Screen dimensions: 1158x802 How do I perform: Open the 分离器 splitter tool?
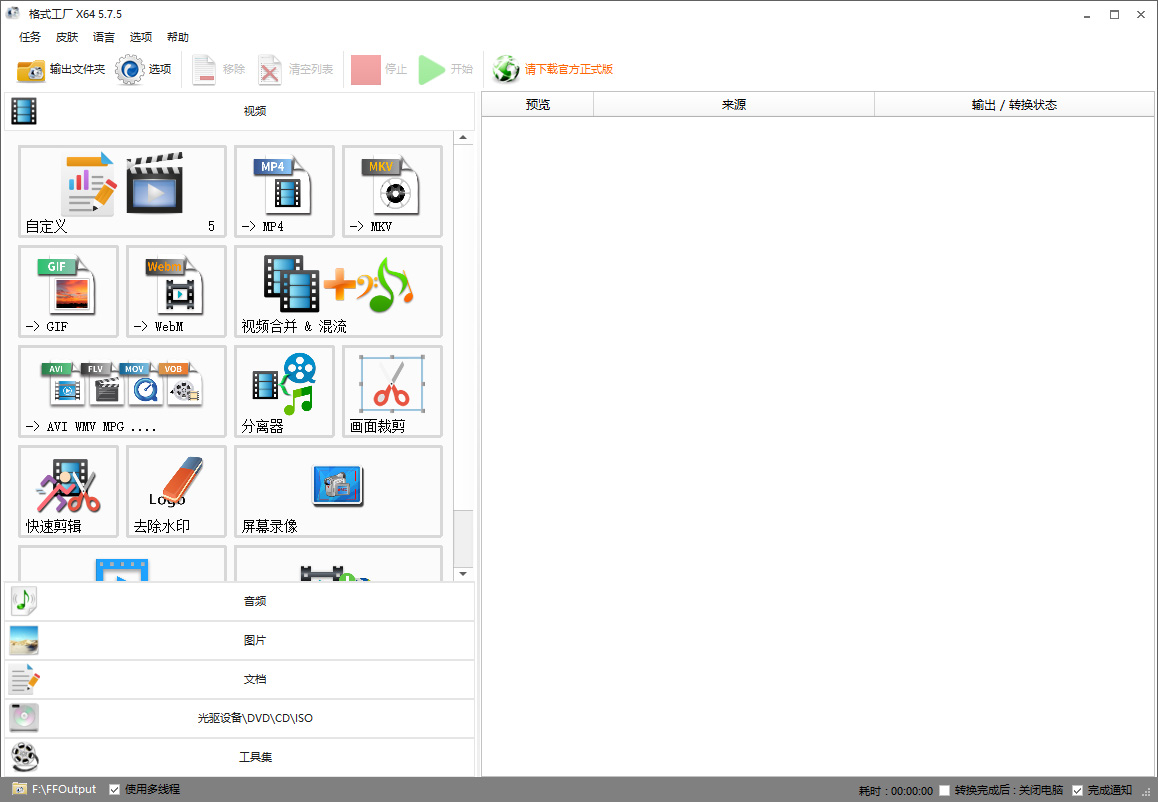point(284,391)
